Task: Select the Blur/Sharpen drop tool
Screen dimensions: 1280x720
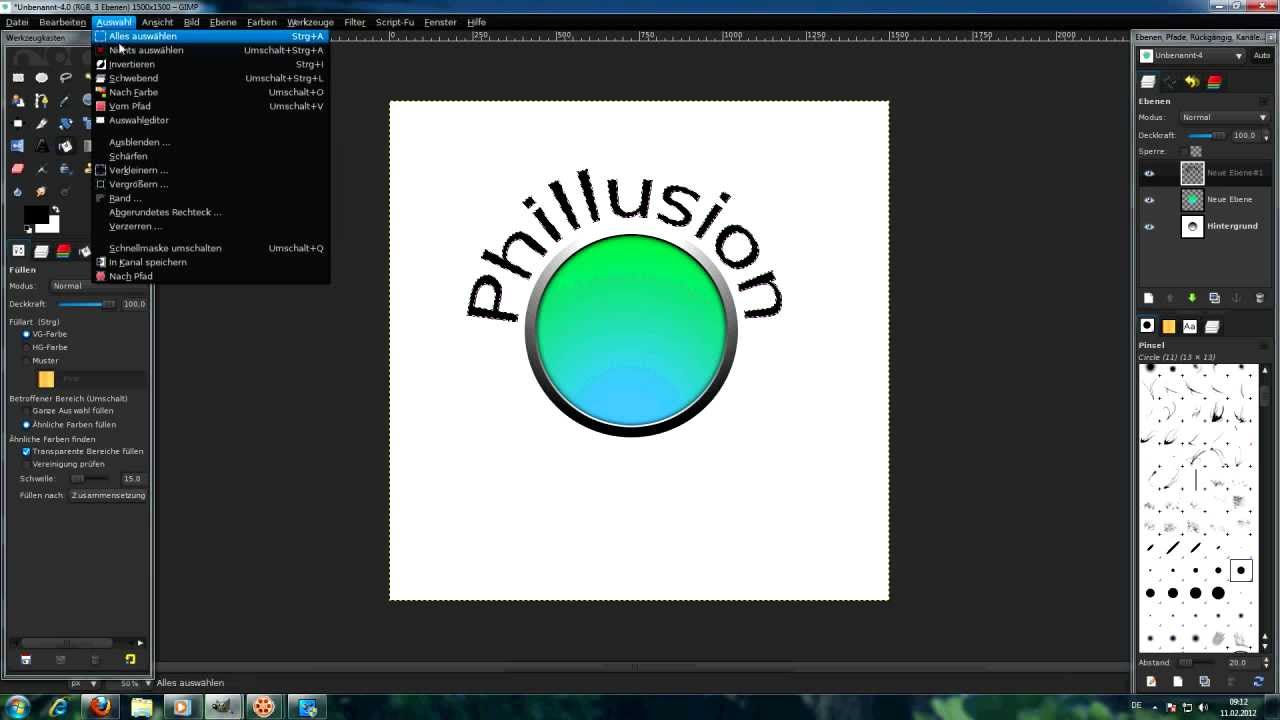Action: (18, 191)
